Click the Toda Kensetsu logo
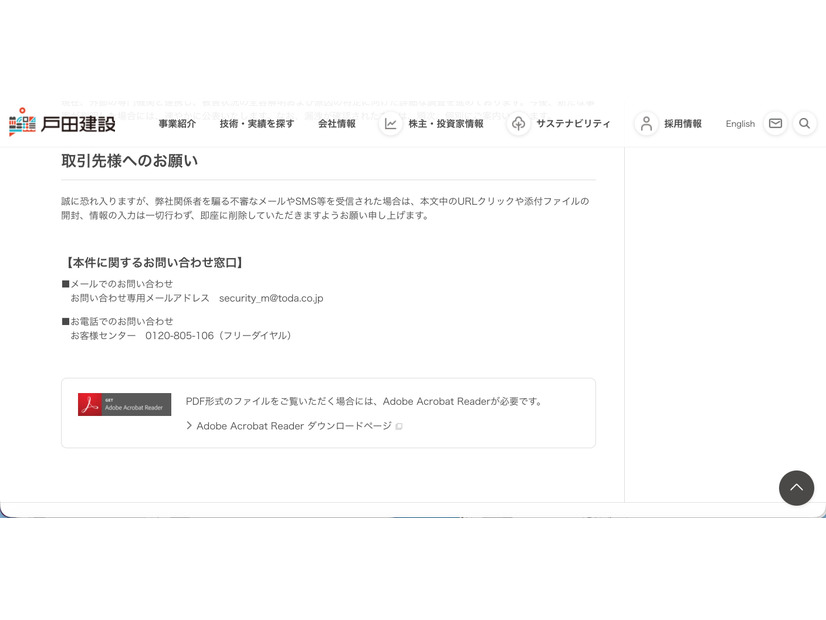 (62, 123)
